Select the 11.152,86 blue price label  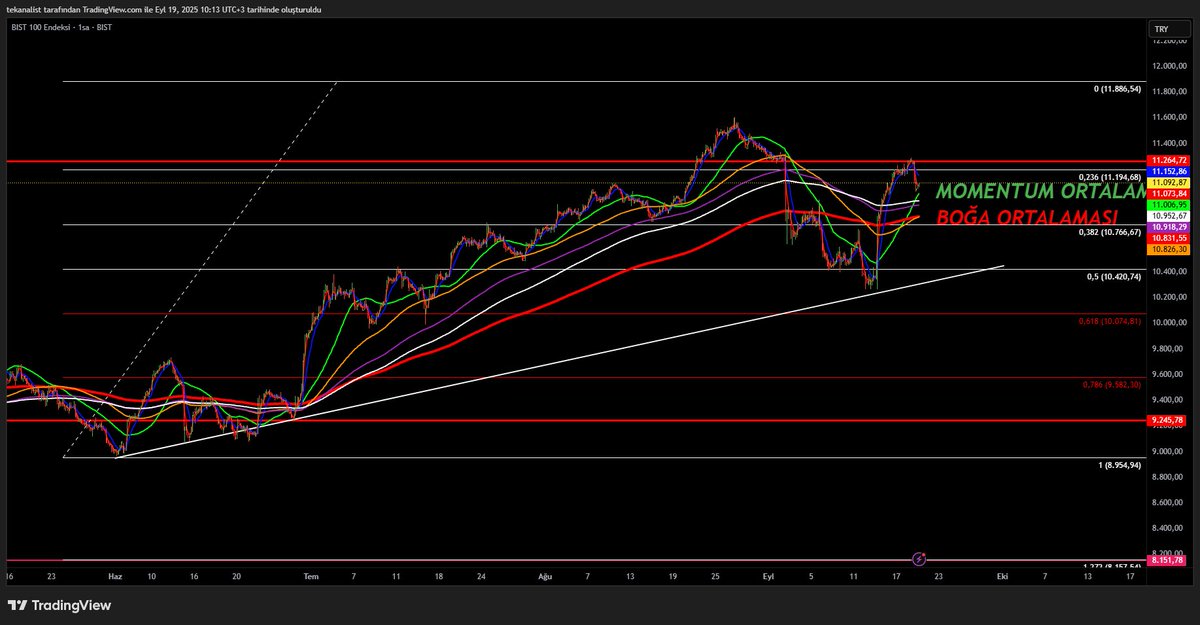click(1169, 172)
